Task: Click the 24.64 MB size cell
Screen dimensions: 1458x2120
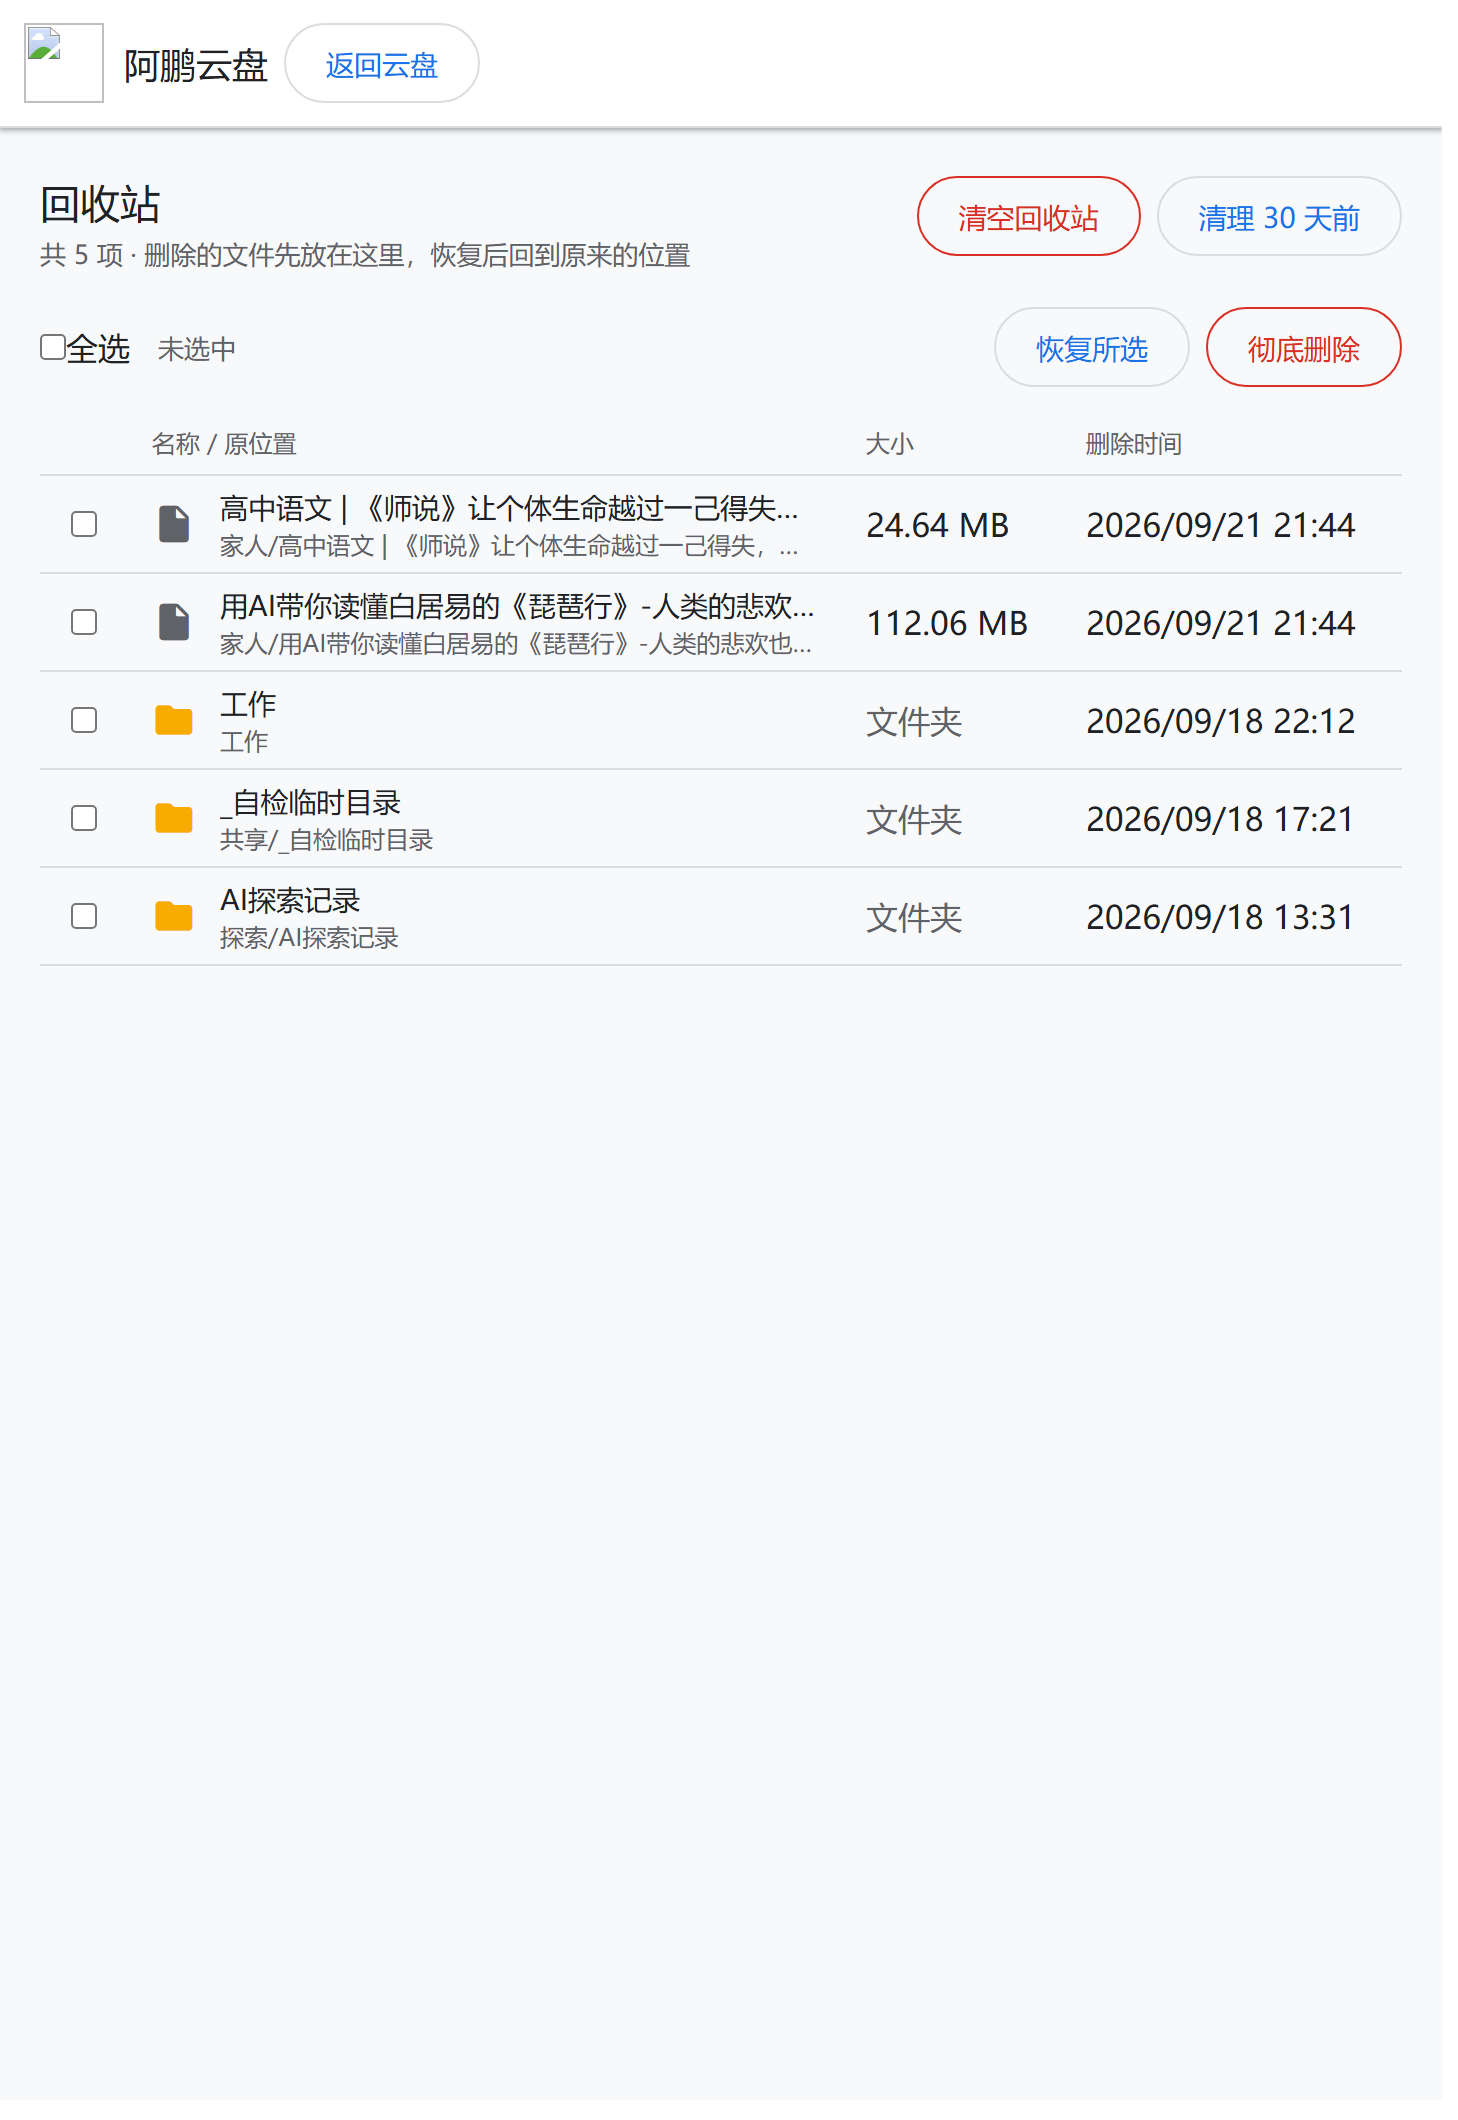Action: tap(938, 525)
